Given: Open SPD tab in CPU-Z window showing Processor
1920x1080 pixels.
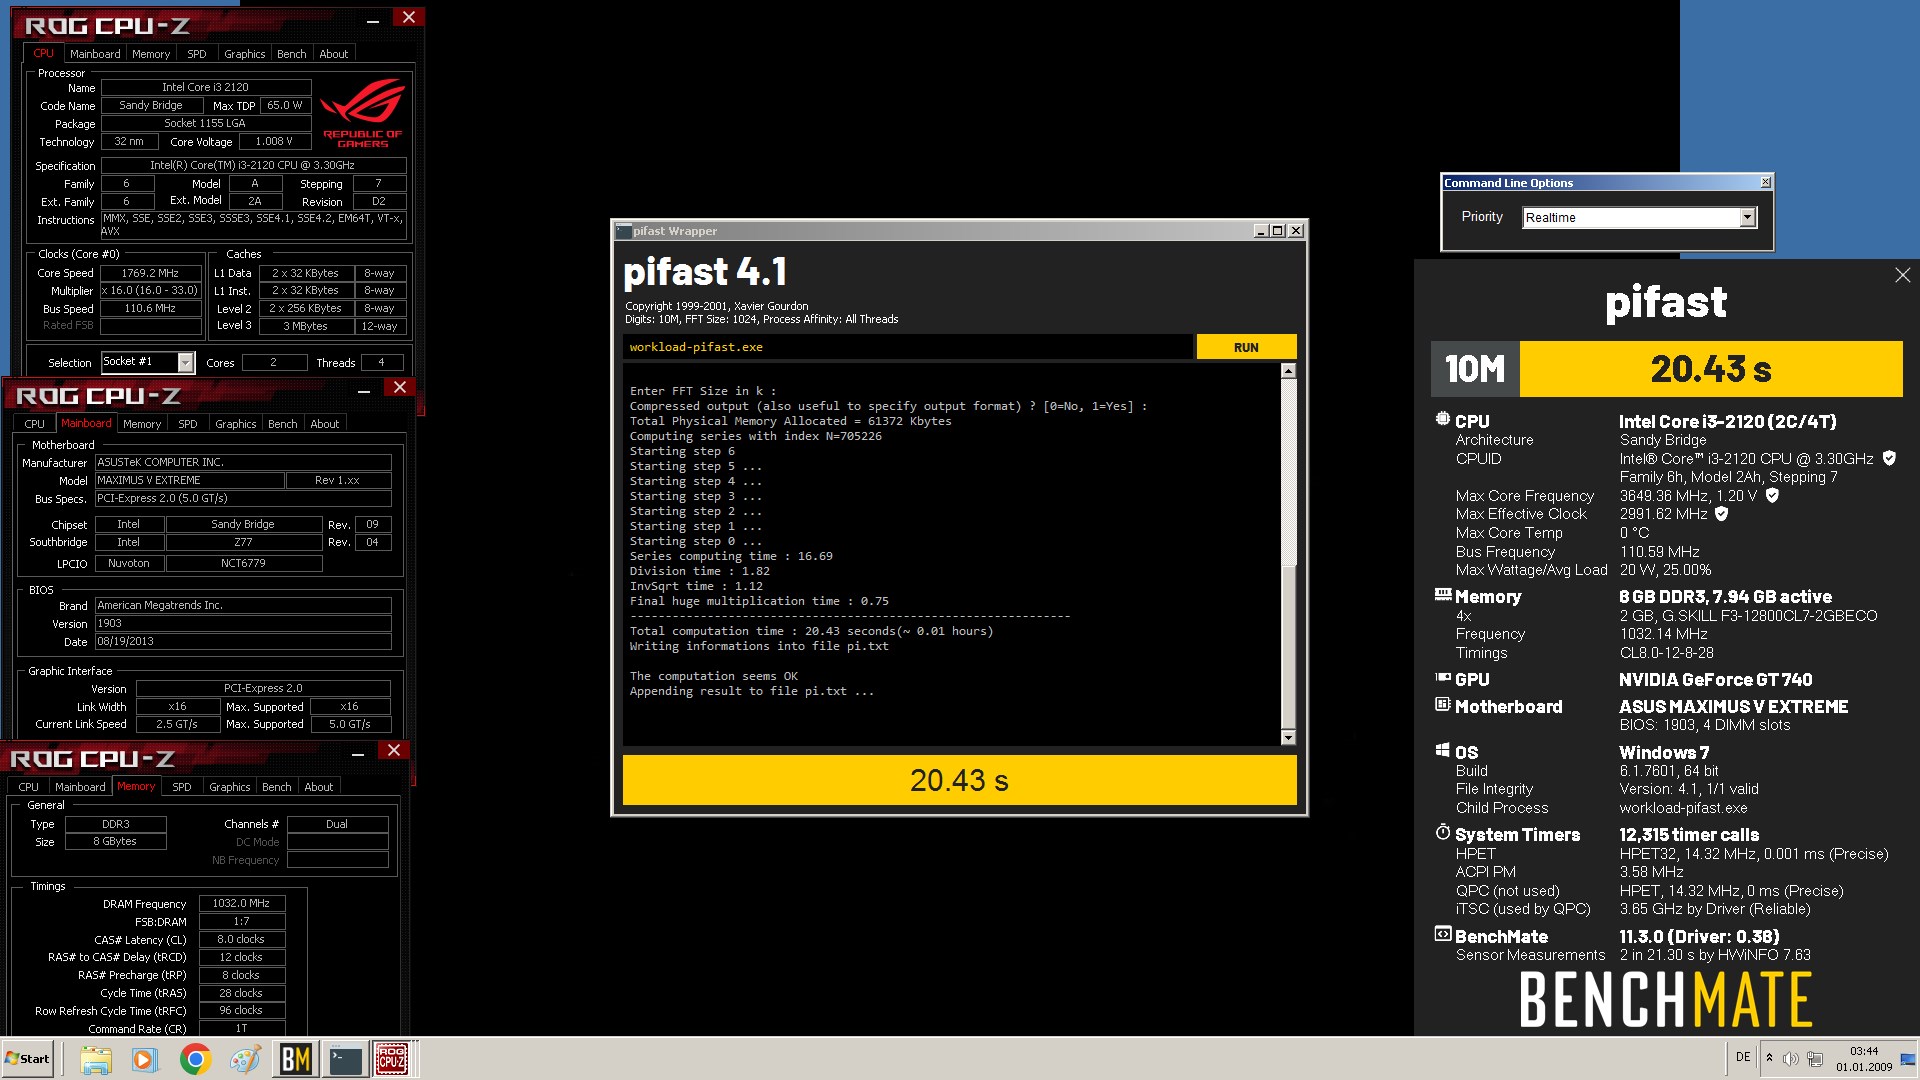Looking at the screenshot, I should coord(197,54).
